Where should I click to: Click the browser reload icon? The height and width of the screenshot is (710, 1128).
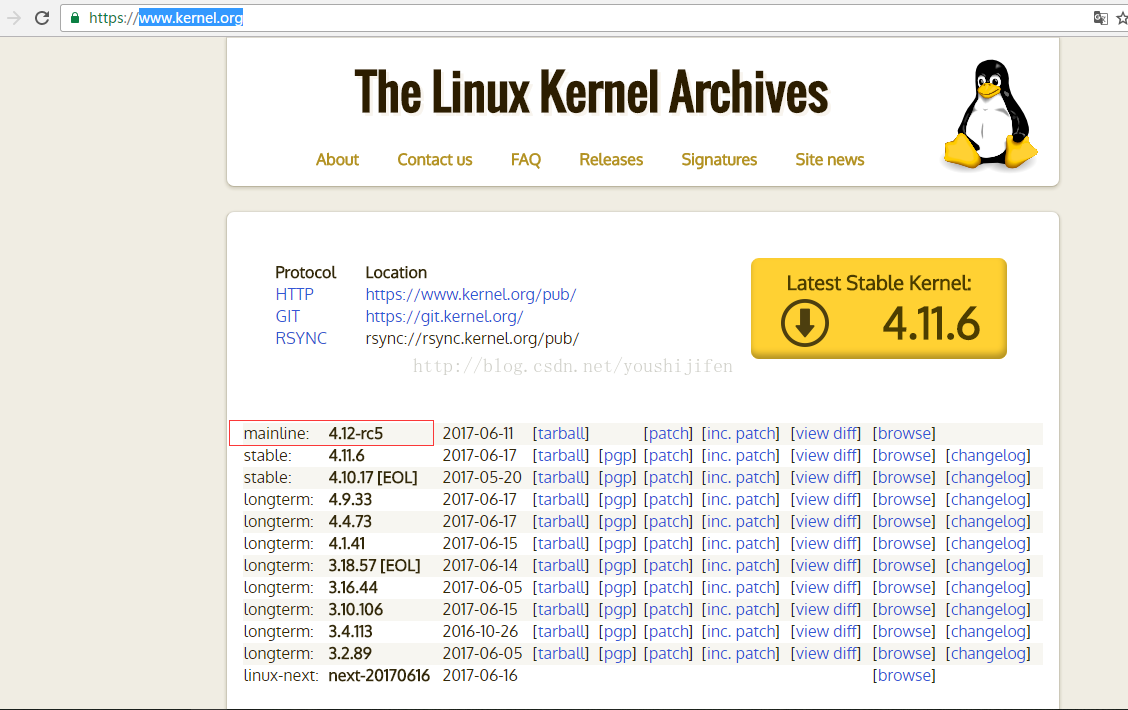42,18
